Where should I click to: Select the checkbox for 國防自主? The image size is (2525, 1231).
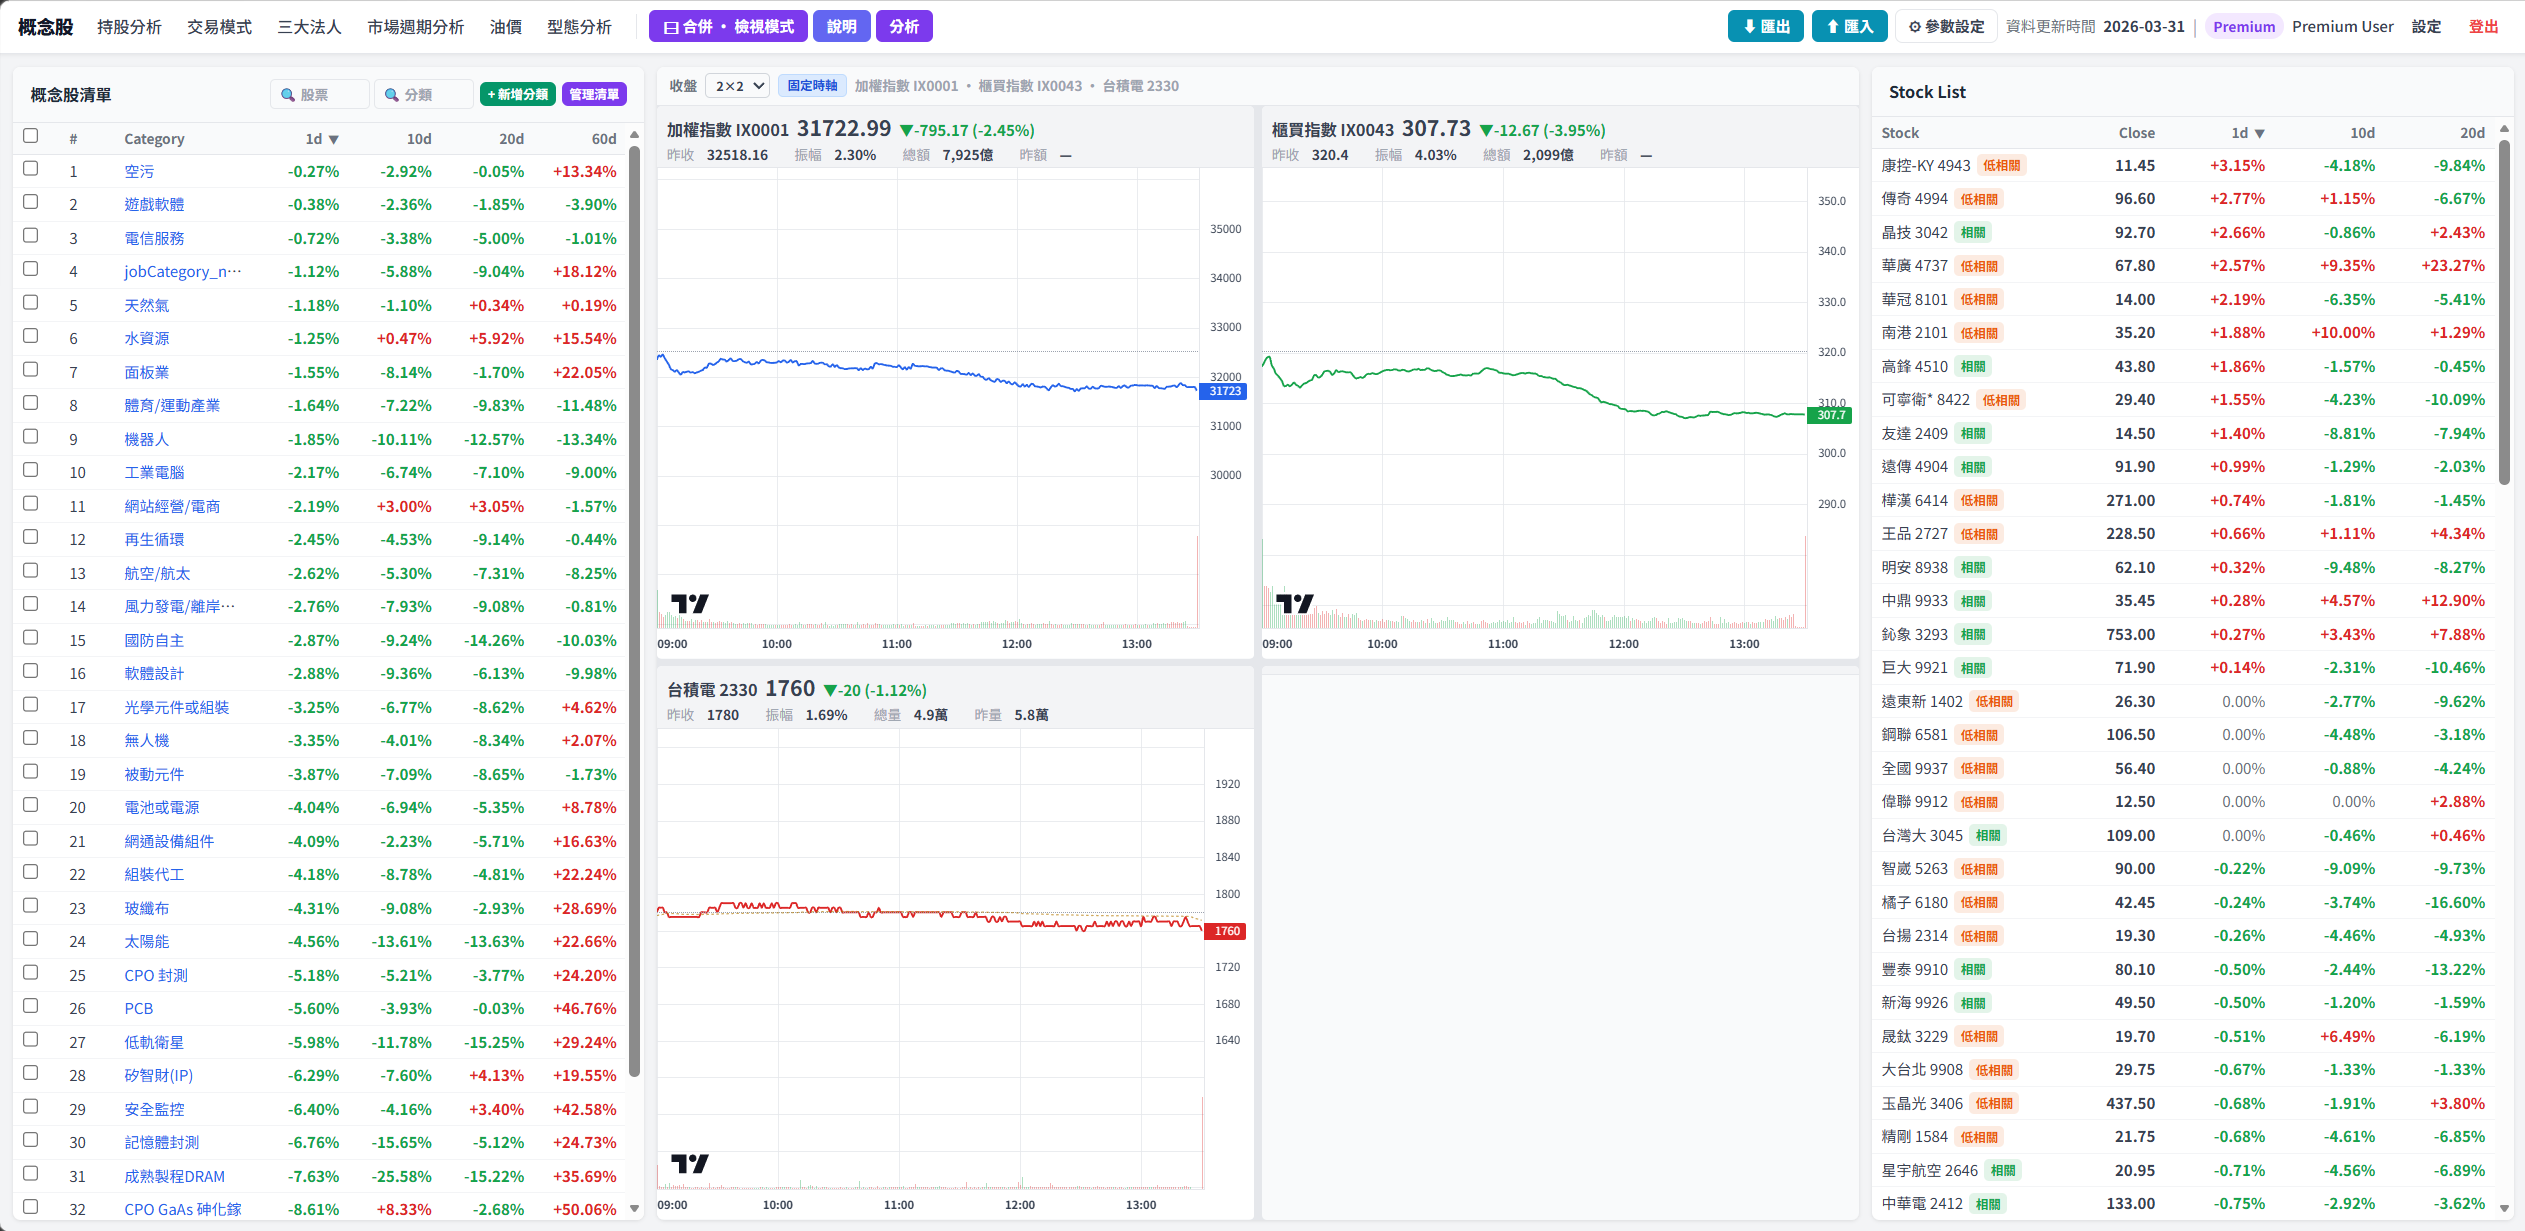point(31,638)
